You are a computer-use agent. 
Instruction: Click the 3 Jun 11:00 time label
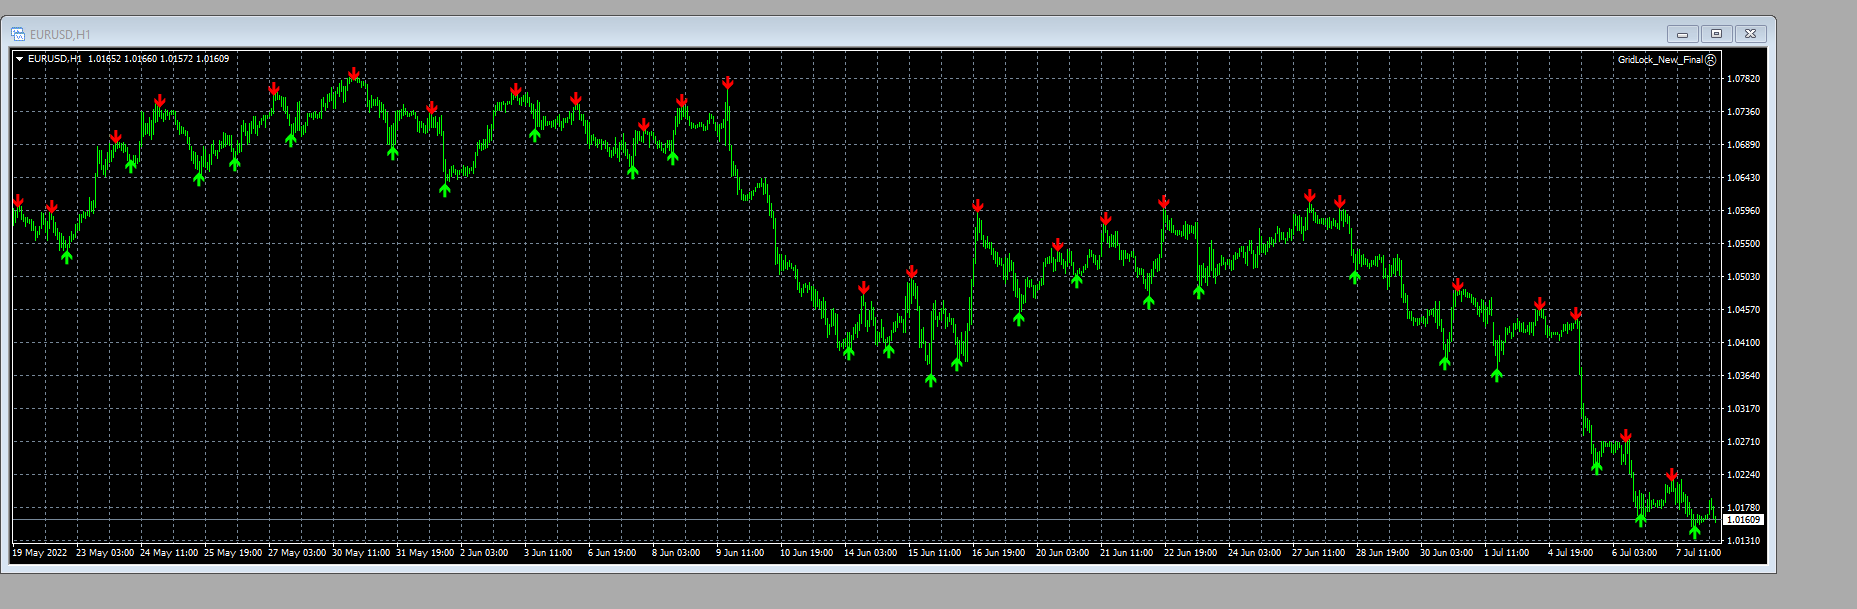point(548,553)
